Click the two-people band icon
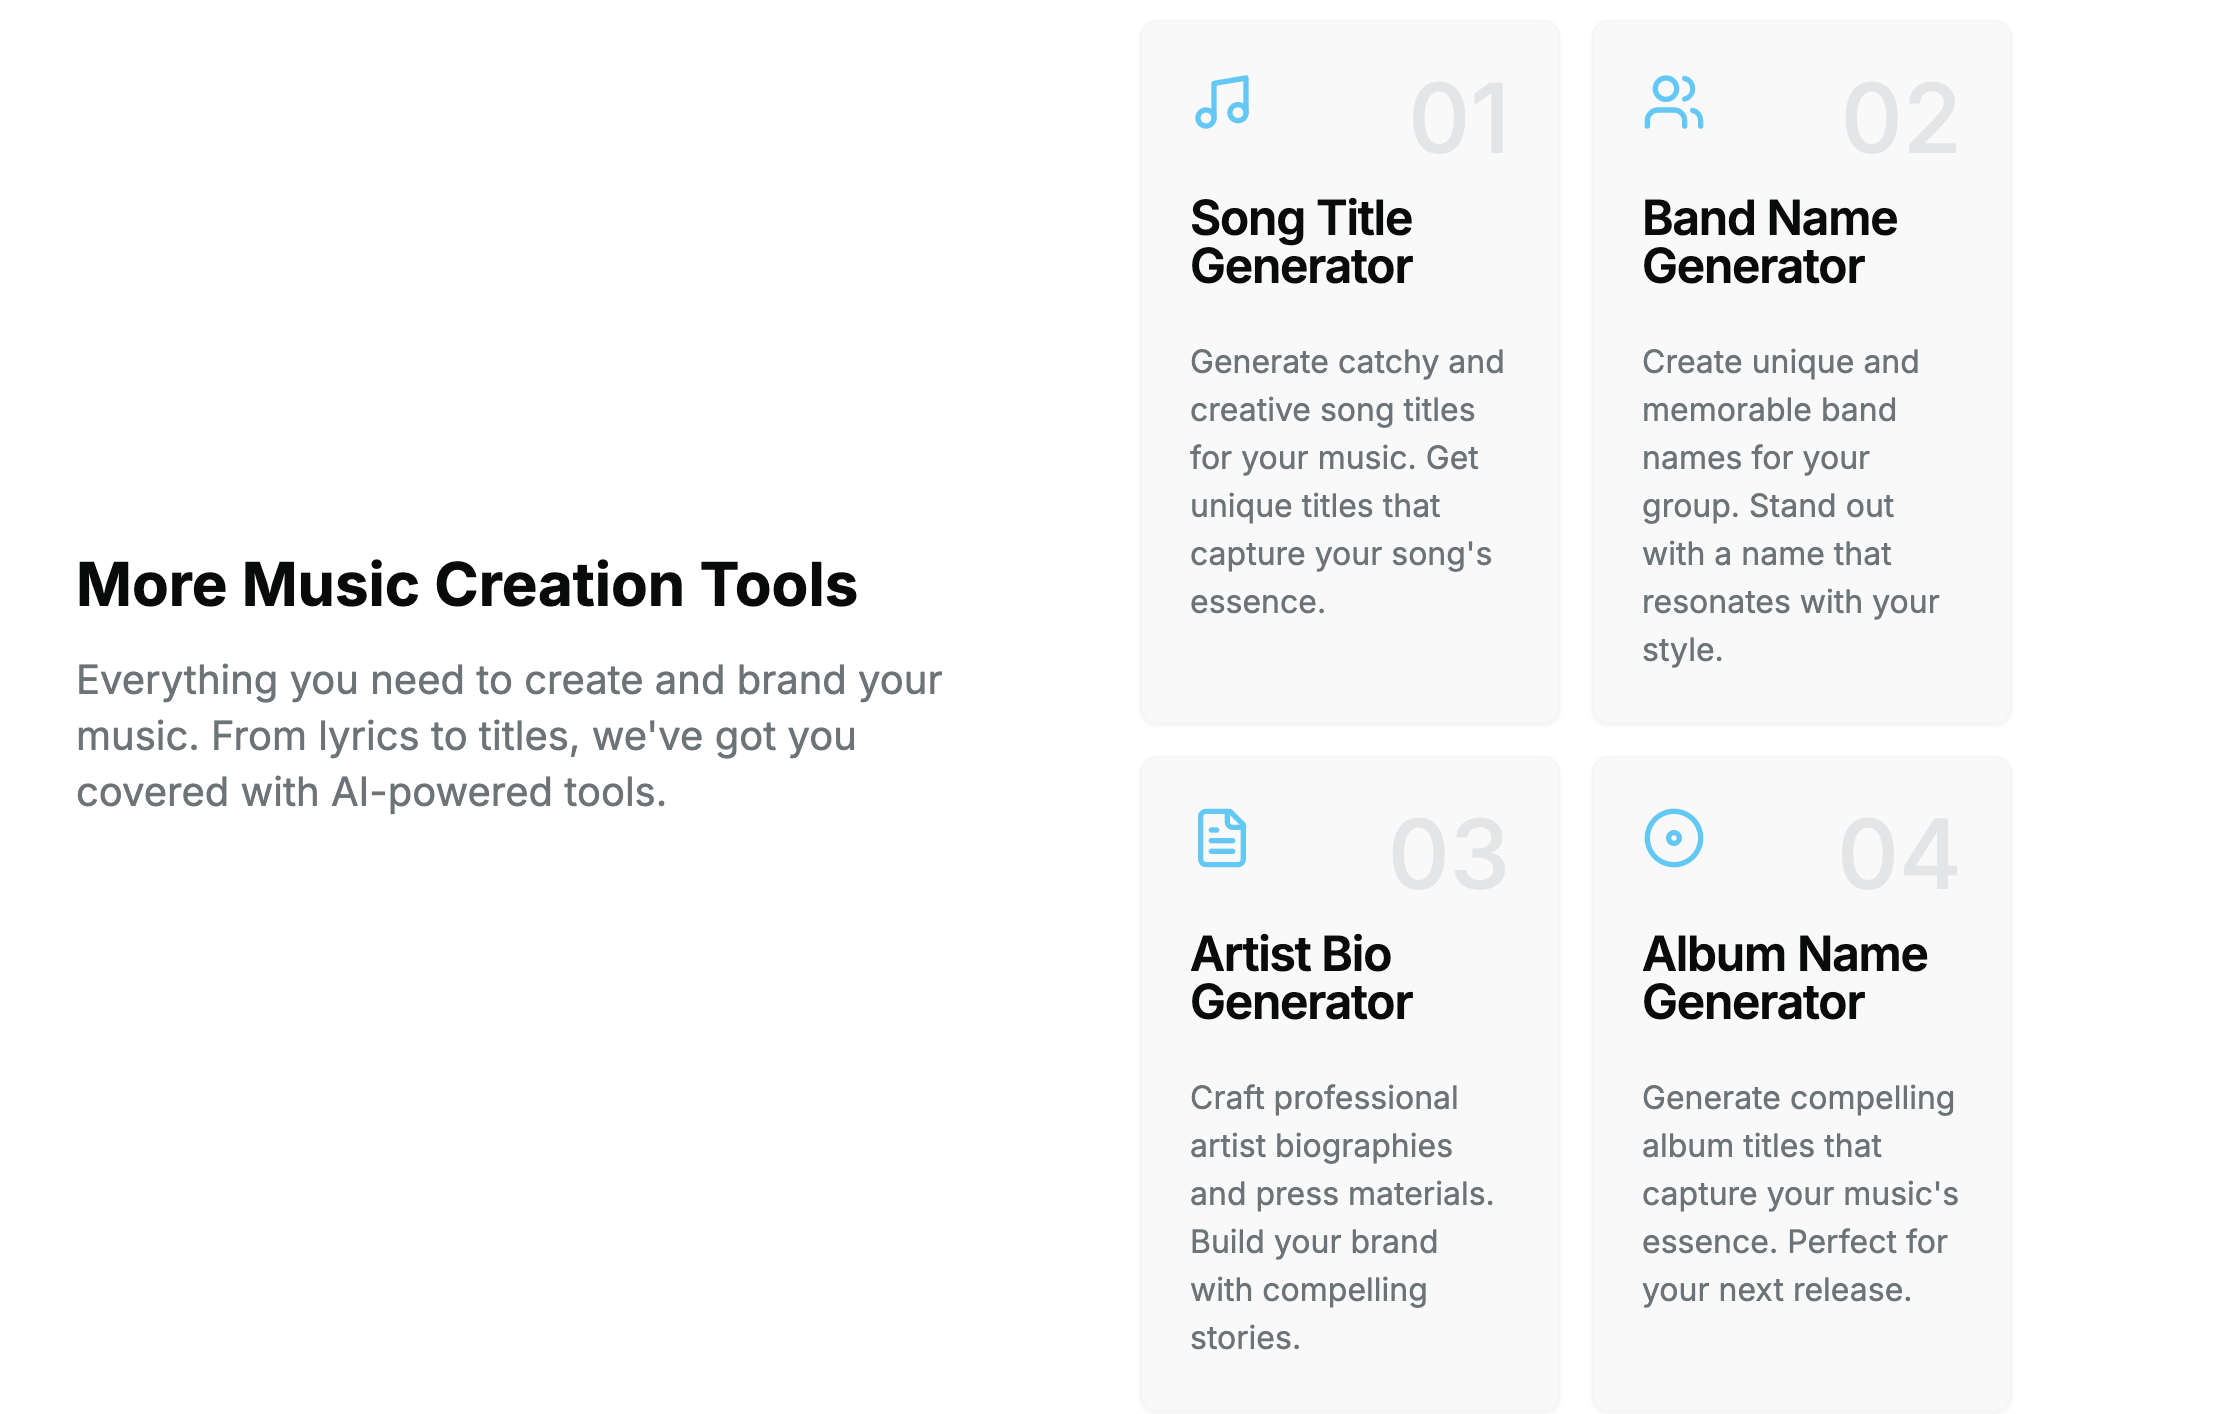Viewport: 2234px width, 1414px height. pos(1673,102)
